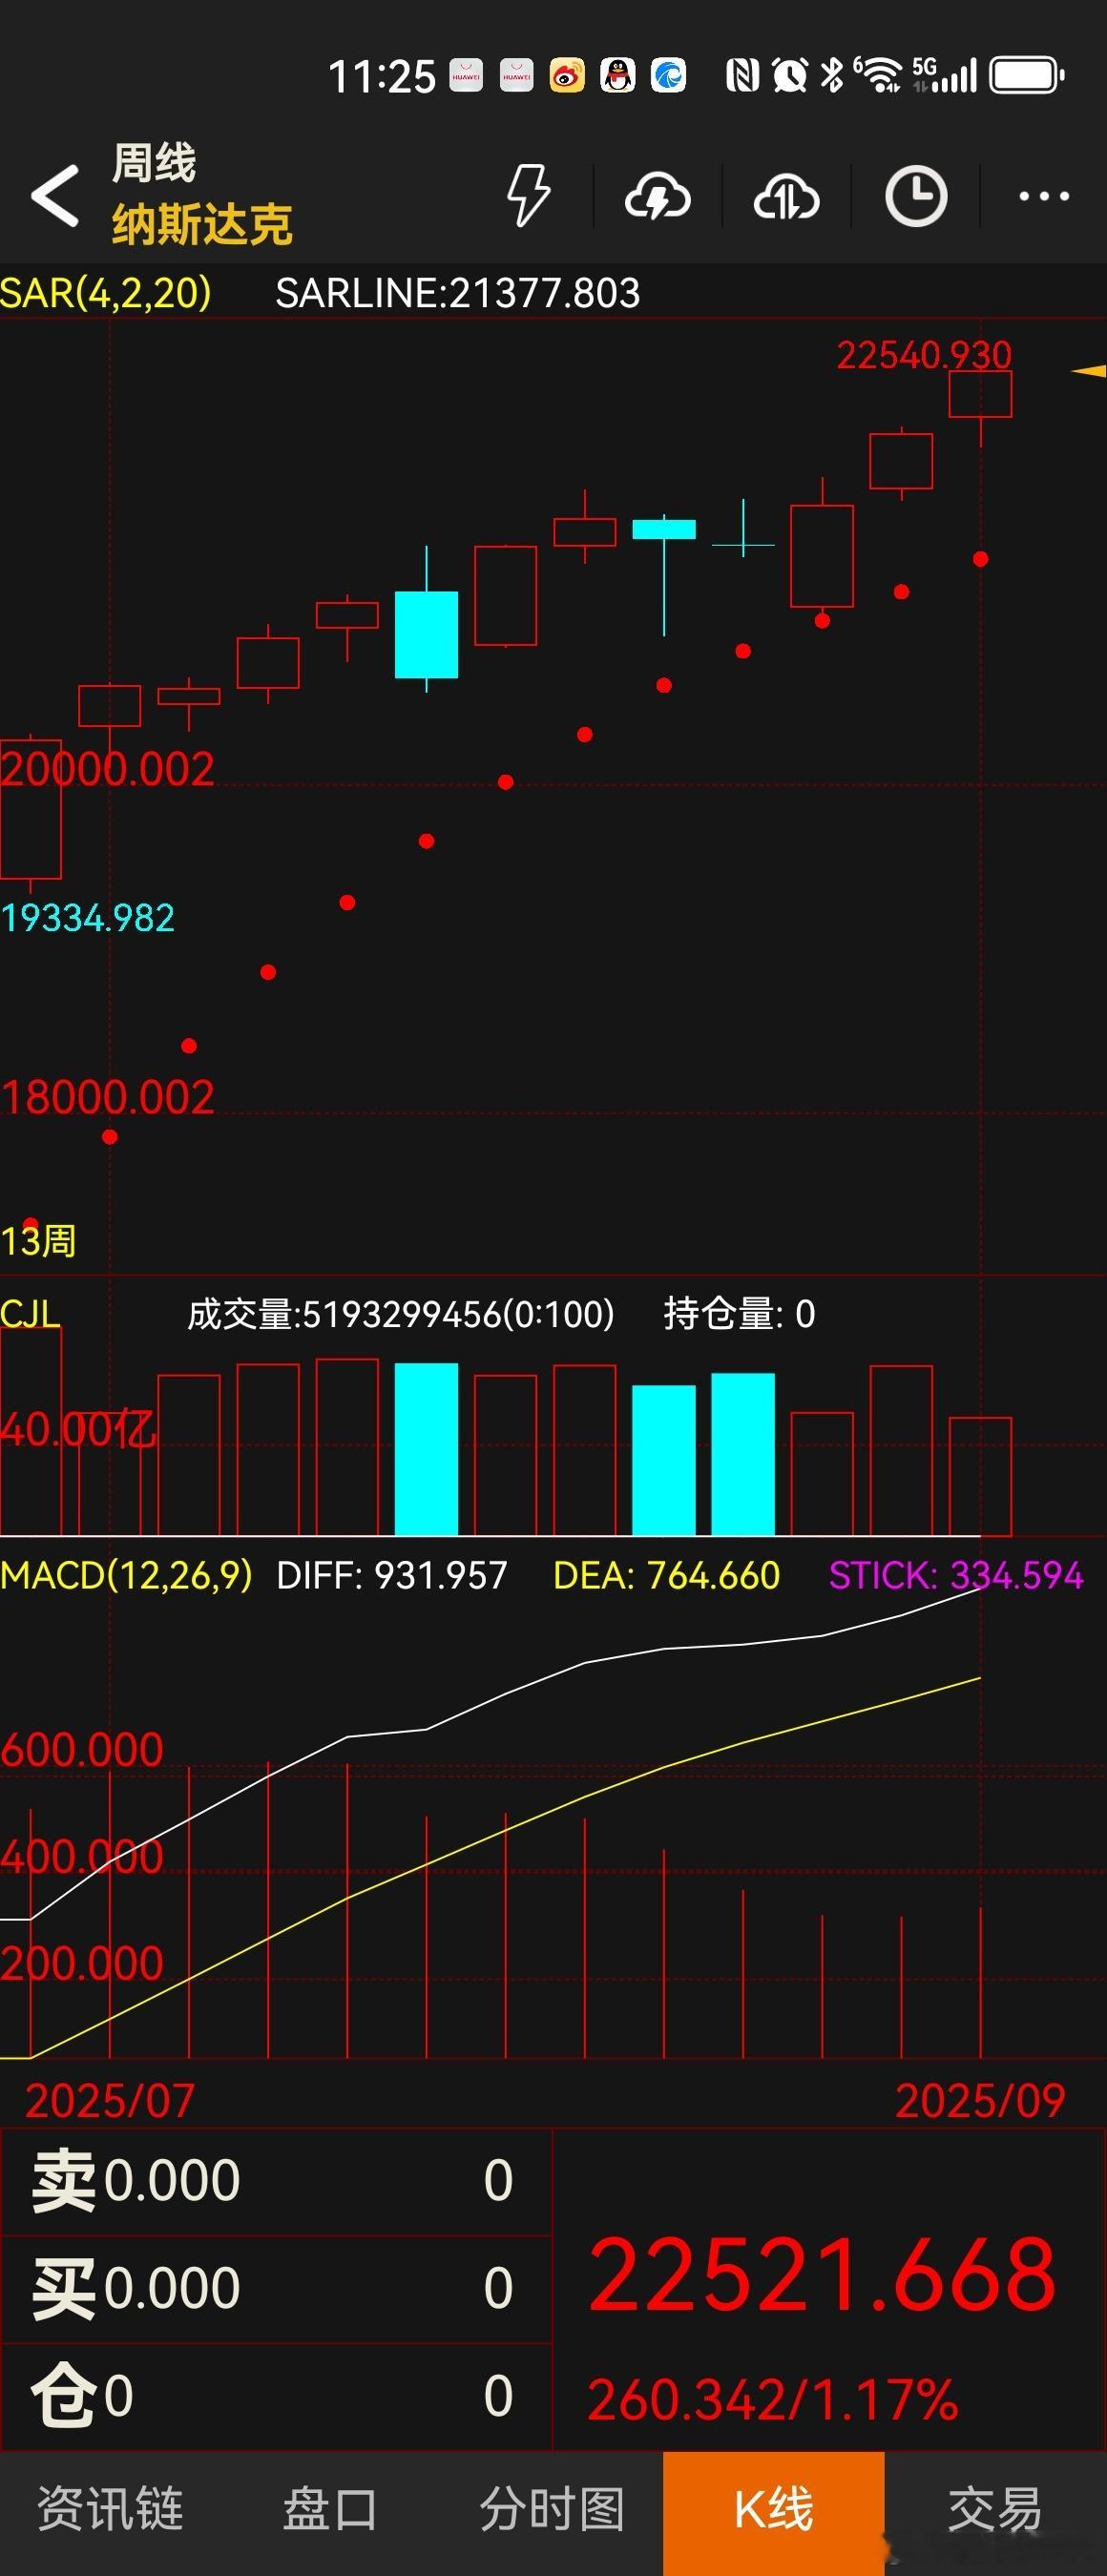Viewport: 1107px width, 2576px height.
Task: Tap the lightning bolt quick-trade icon
Action: [x=529, y=195]
